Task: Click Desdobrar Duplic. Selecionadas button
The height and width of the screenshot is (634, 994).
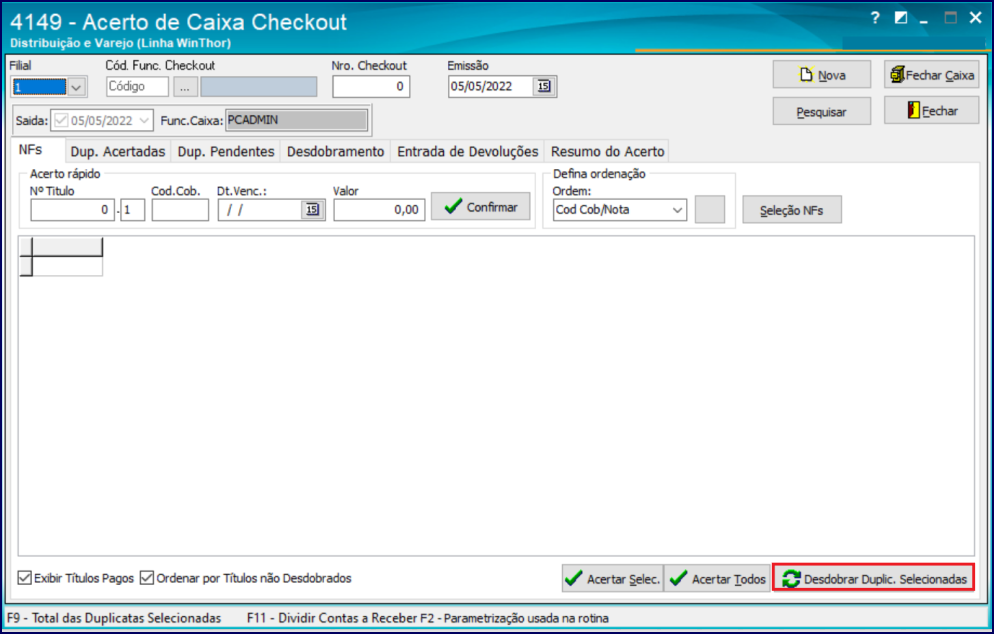Action: pos(874,579)
